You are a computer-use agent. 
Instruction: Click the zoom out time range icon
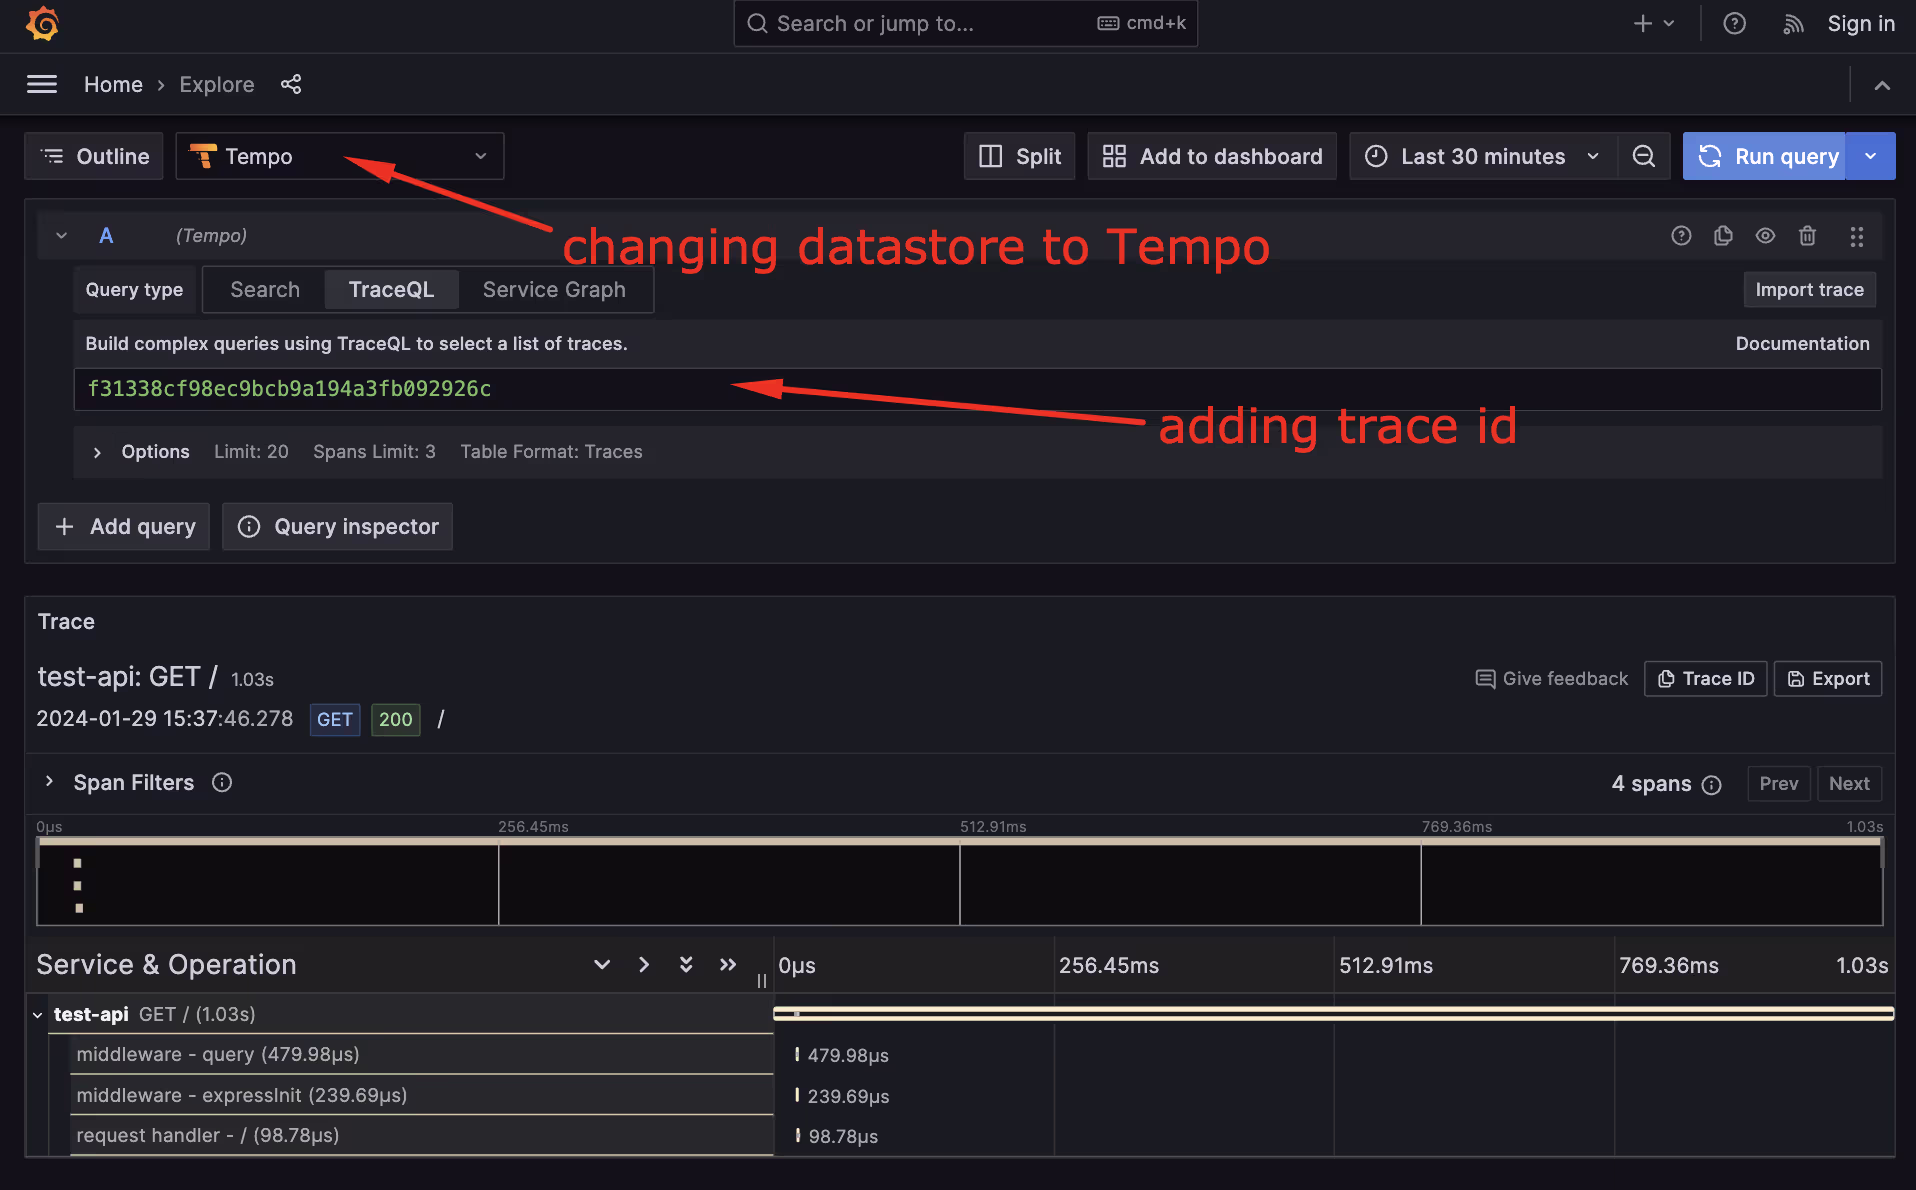coord(1644,156)
